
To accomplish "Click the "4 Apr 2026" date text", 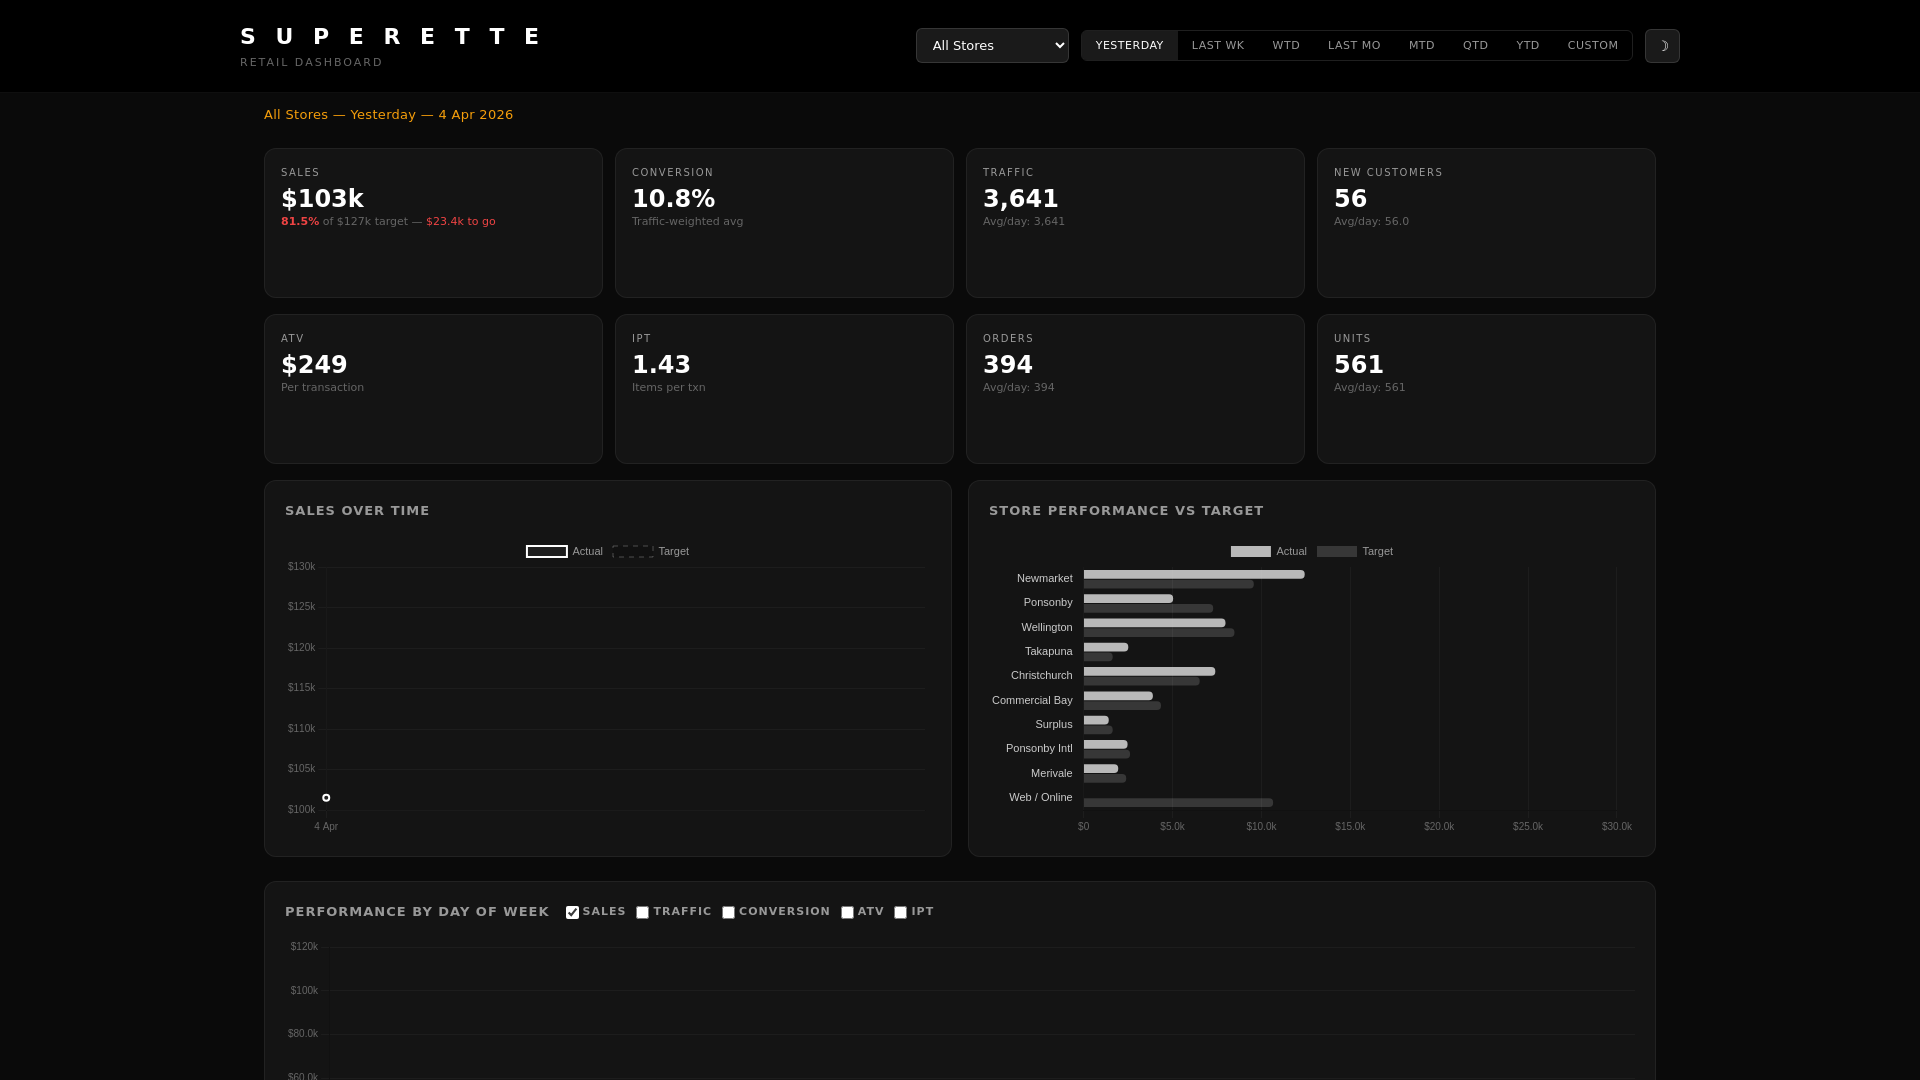I will 476,115.
